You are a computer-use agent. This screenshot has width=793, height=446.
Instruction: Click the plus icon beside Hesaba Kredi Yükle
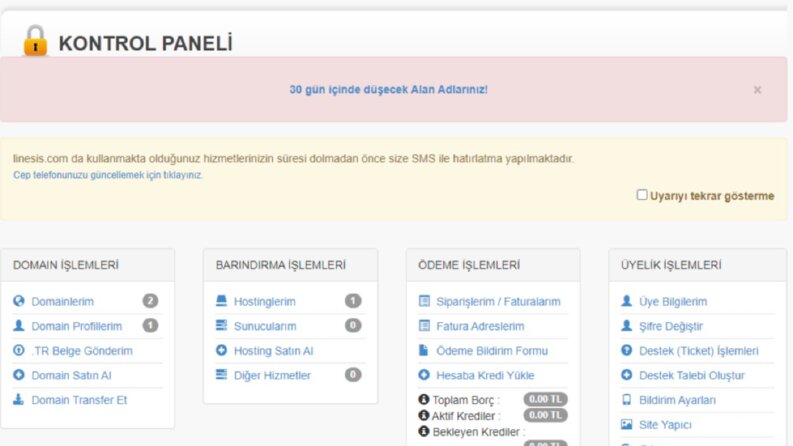(x=424, y=375)
